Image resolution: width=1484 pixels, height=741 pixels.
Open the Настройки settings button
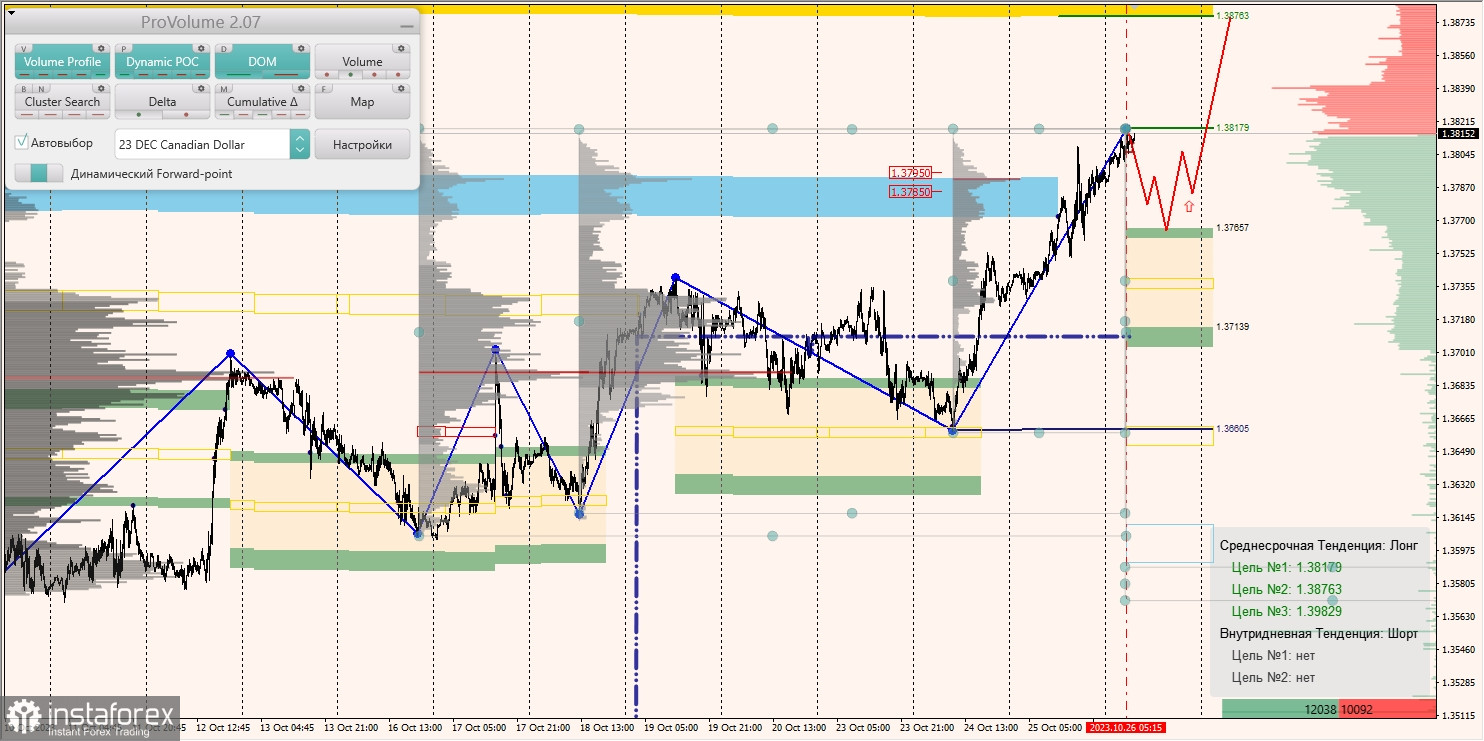coord(362,144)
